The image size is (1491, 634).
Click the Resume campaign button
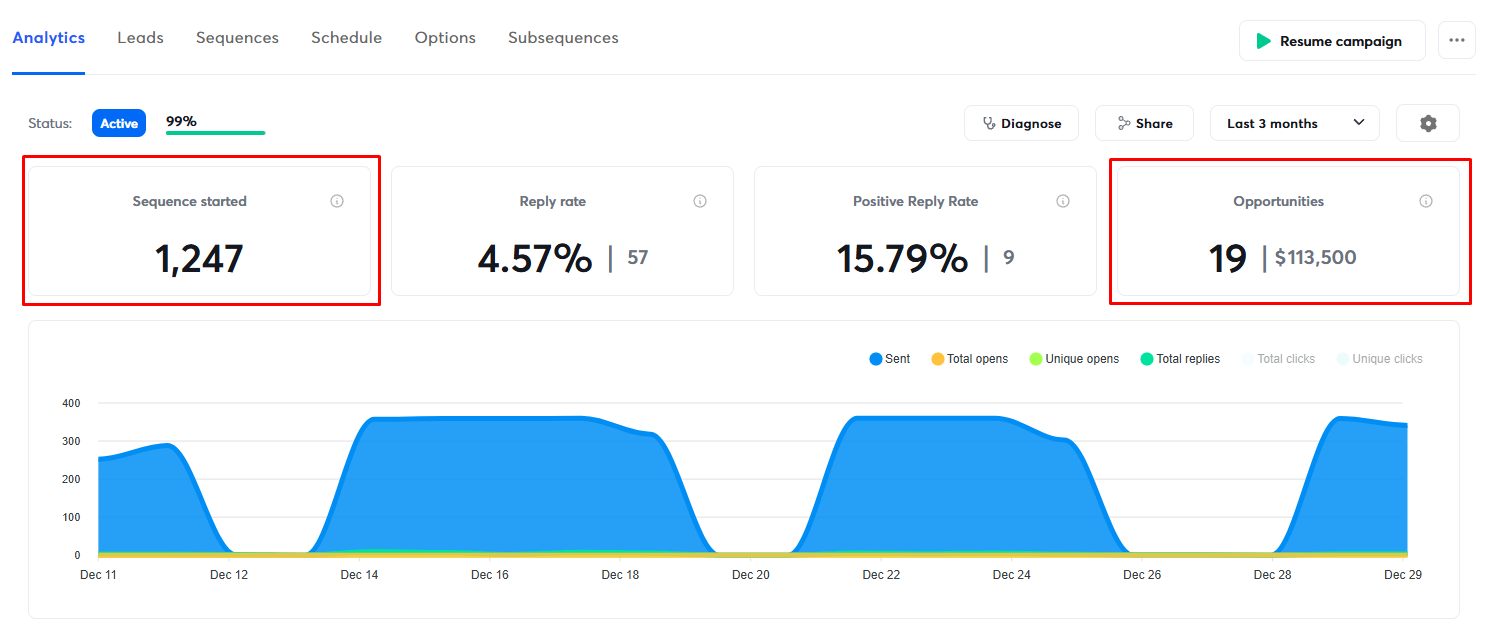(x=1331, y=40)
